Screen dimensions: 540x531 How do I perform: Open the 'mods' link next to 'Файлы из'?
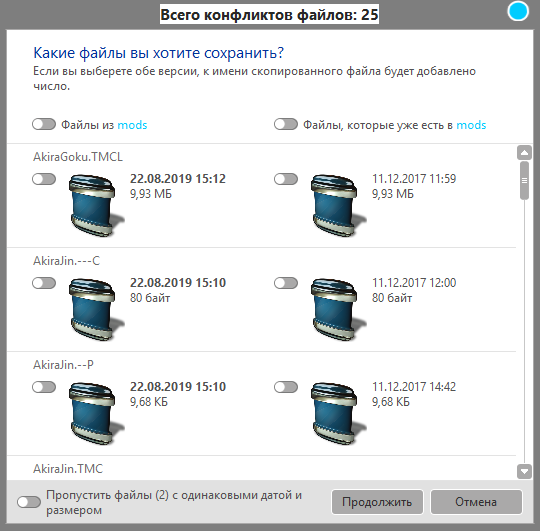(x=132, y=125)
